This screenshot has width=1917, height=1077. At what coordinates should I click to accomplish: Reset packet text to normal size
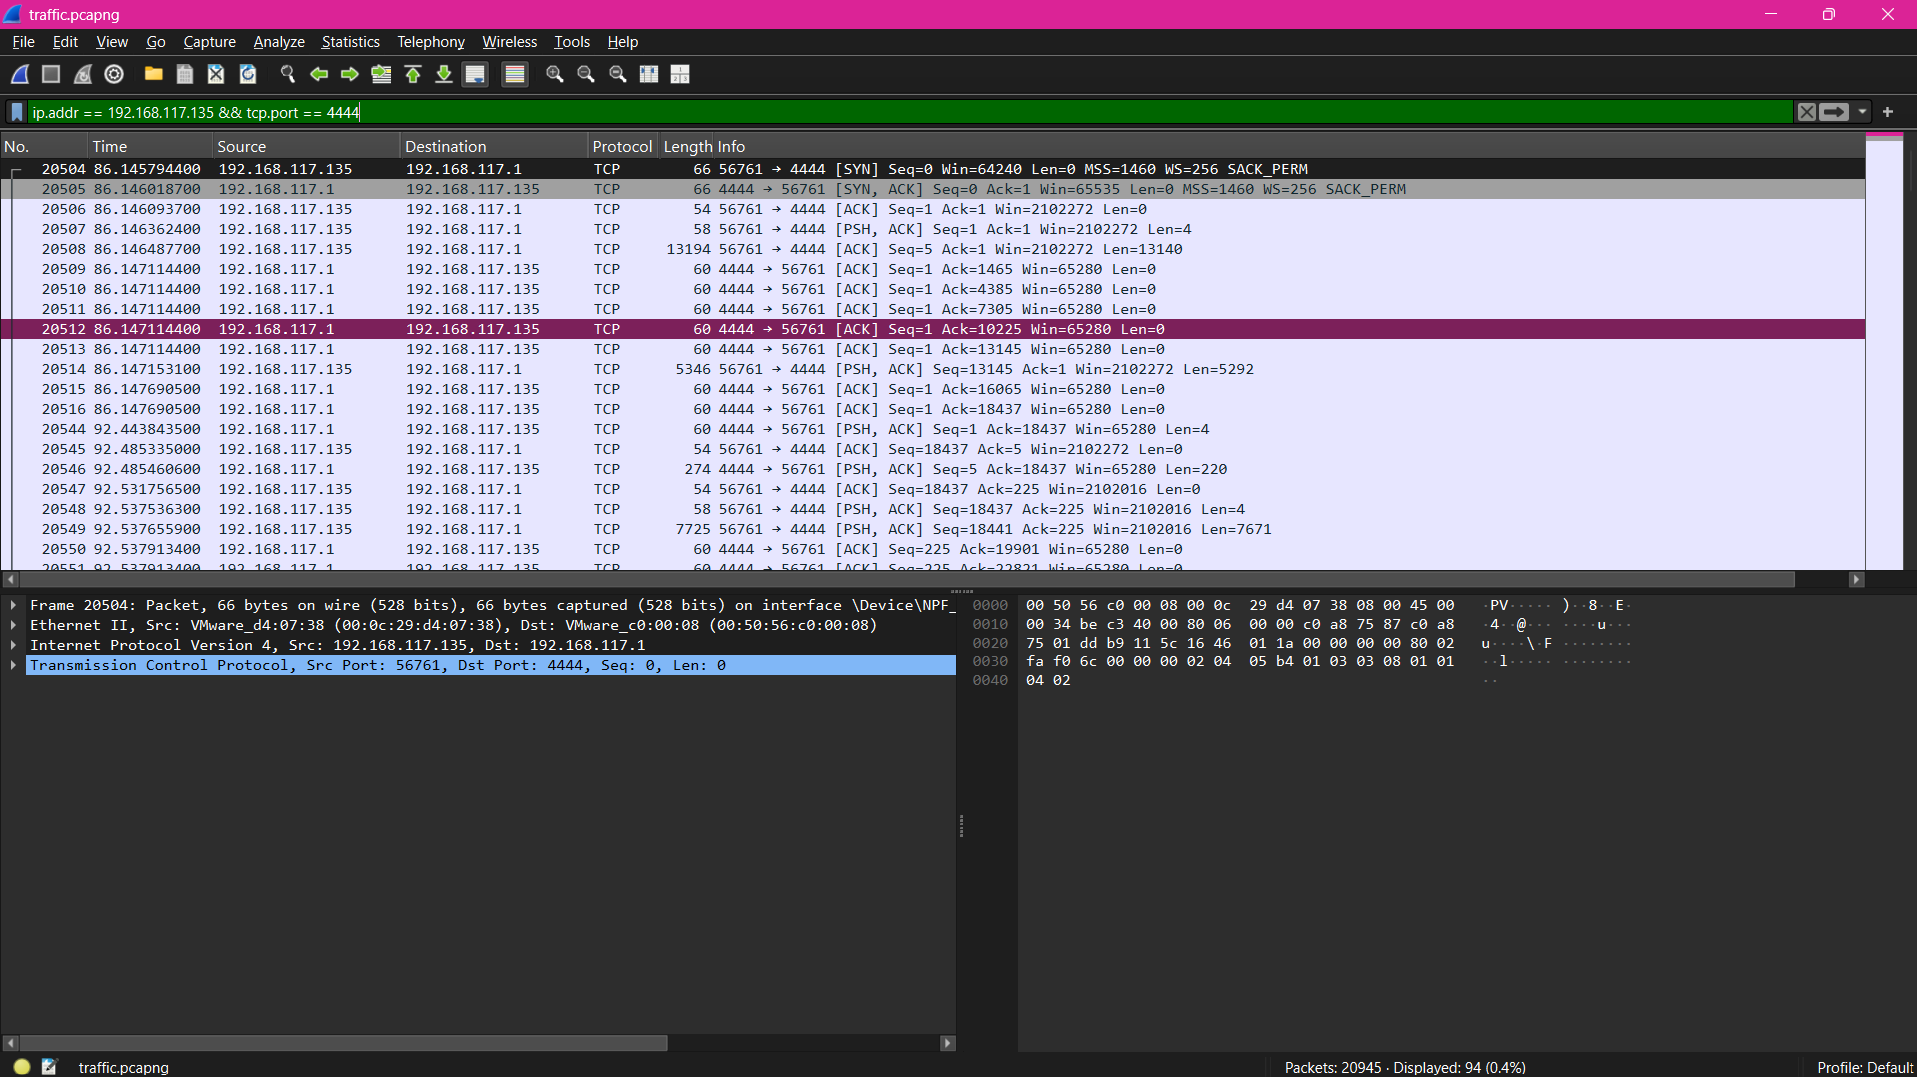click(x=618, y=74)
